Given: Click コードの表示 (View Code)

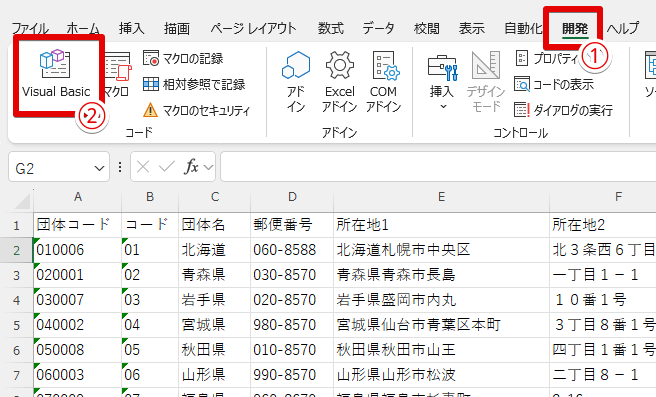Looking at the screenshot, I should pyautogui.click(x=554, y=85).
